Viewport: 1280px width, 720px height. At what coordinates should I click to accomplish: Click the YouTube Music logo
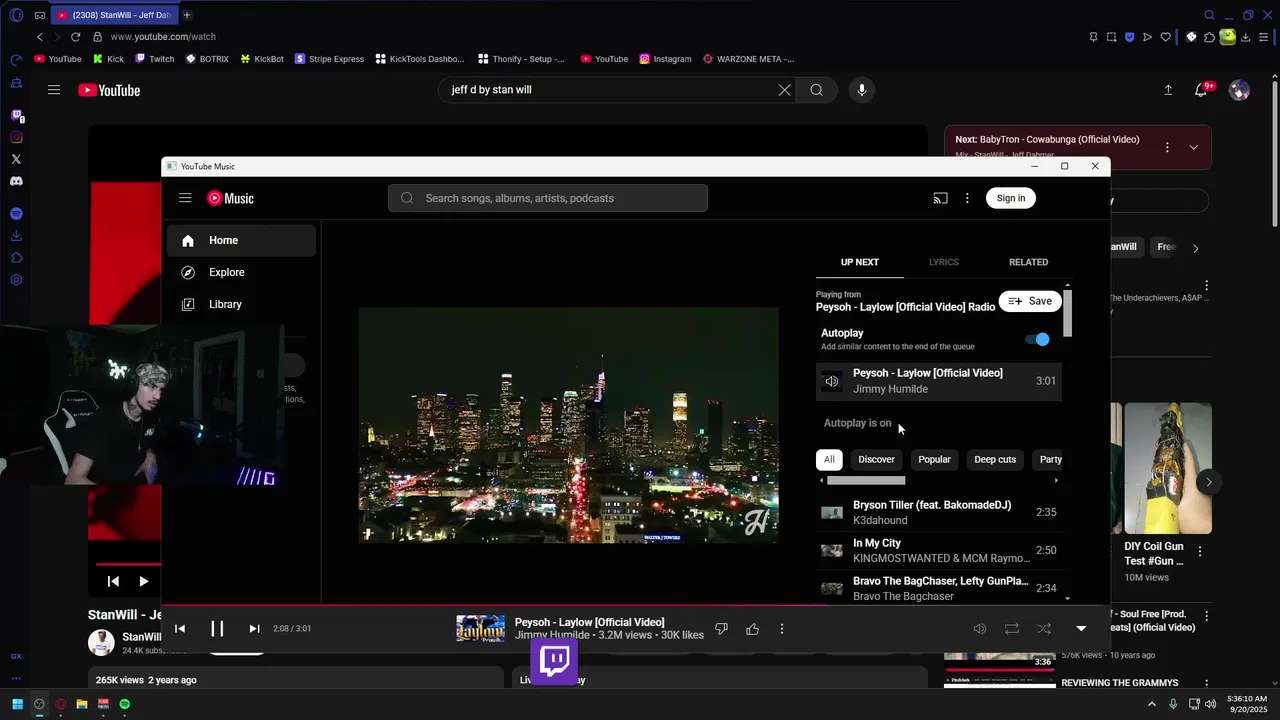[x=230, y=198]
